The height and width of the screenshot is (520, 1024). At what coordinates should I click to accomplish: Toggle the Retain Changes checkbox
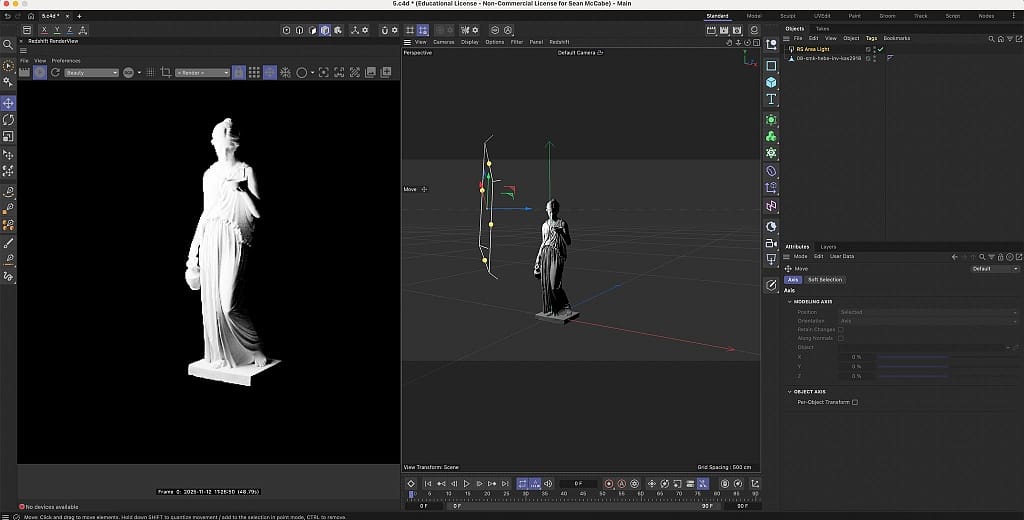pos(840,329)
